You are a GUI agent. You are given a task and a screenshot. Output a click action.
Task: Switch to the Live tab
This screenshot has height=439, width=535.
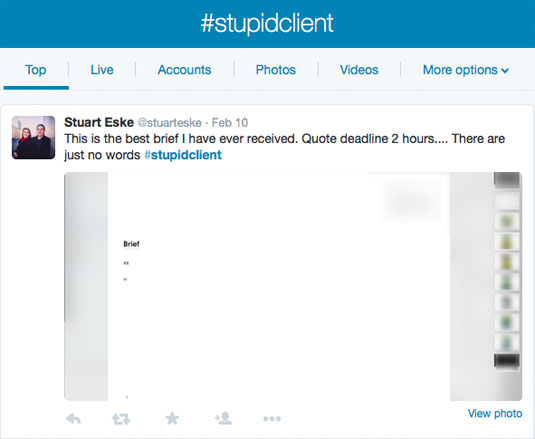click(102, 70)
